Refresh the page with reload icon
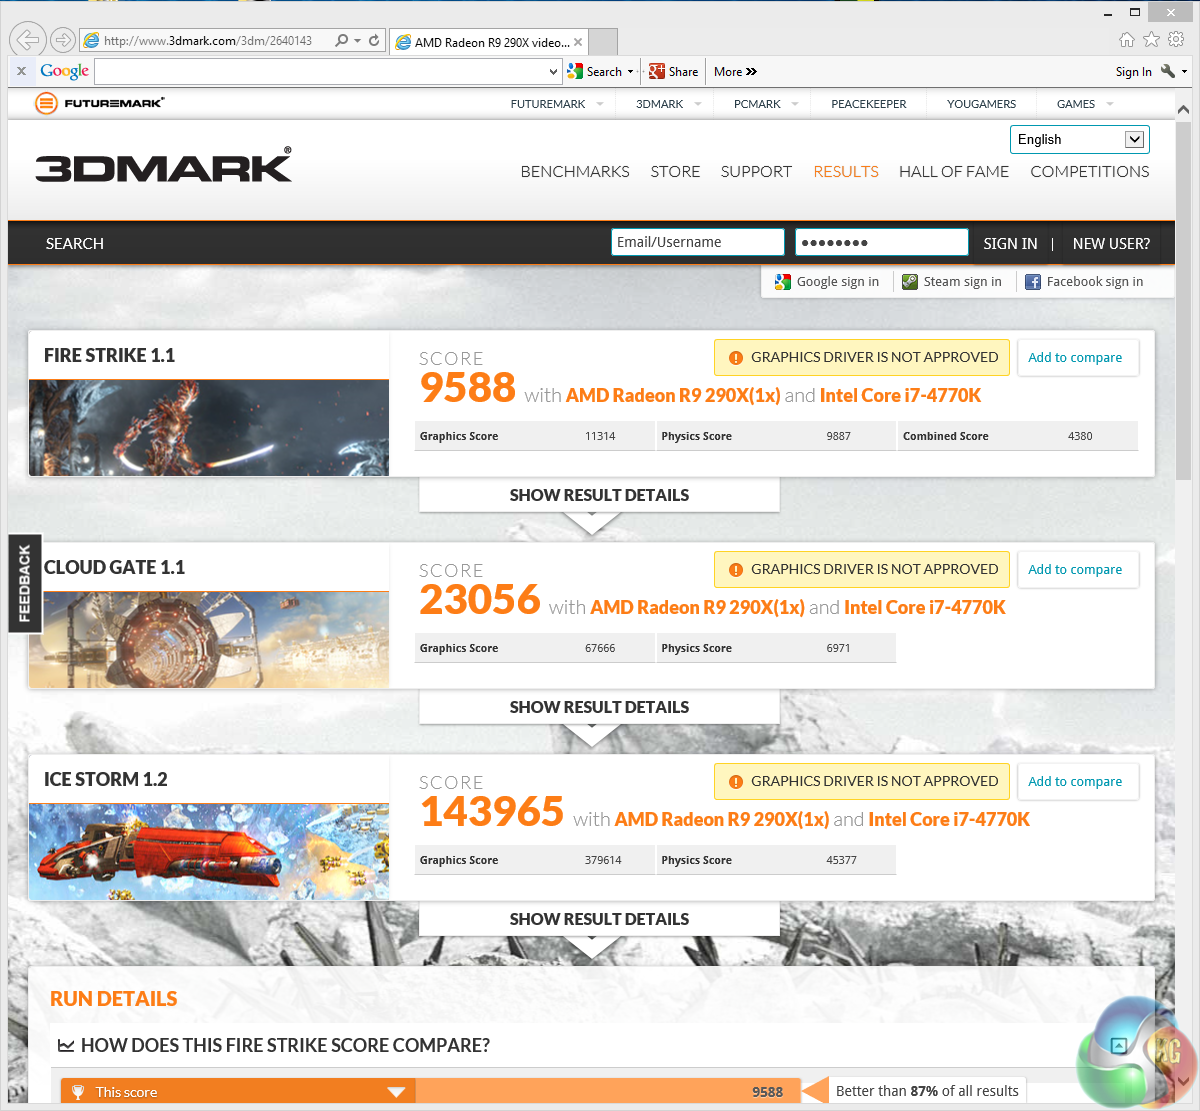Viewport: 1200px width, 1111px height. point(374,41)
